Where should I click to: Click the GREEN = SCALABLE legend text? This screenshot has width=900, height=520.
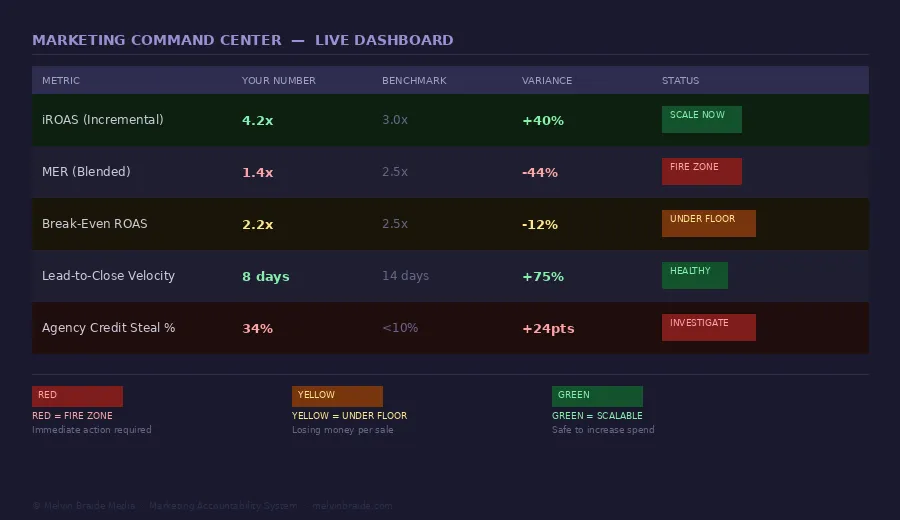597,416
